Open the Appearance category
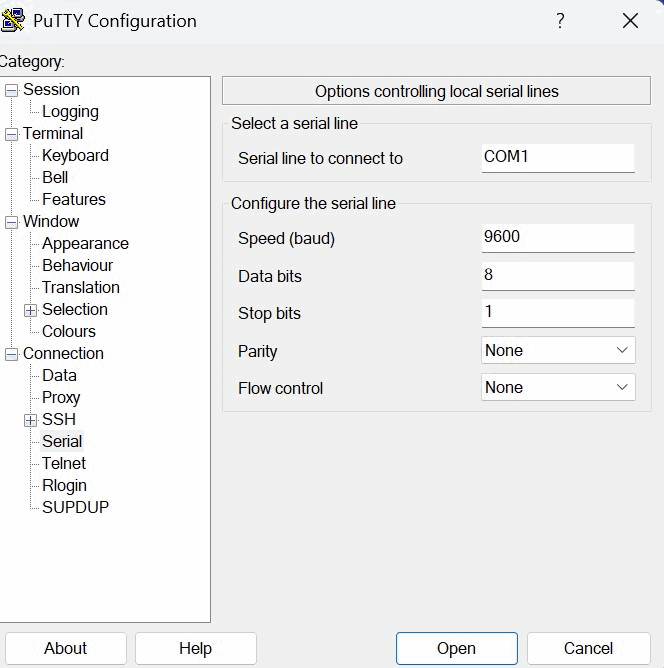This screenshot has width=664, height=668. [x=85, y=244]
